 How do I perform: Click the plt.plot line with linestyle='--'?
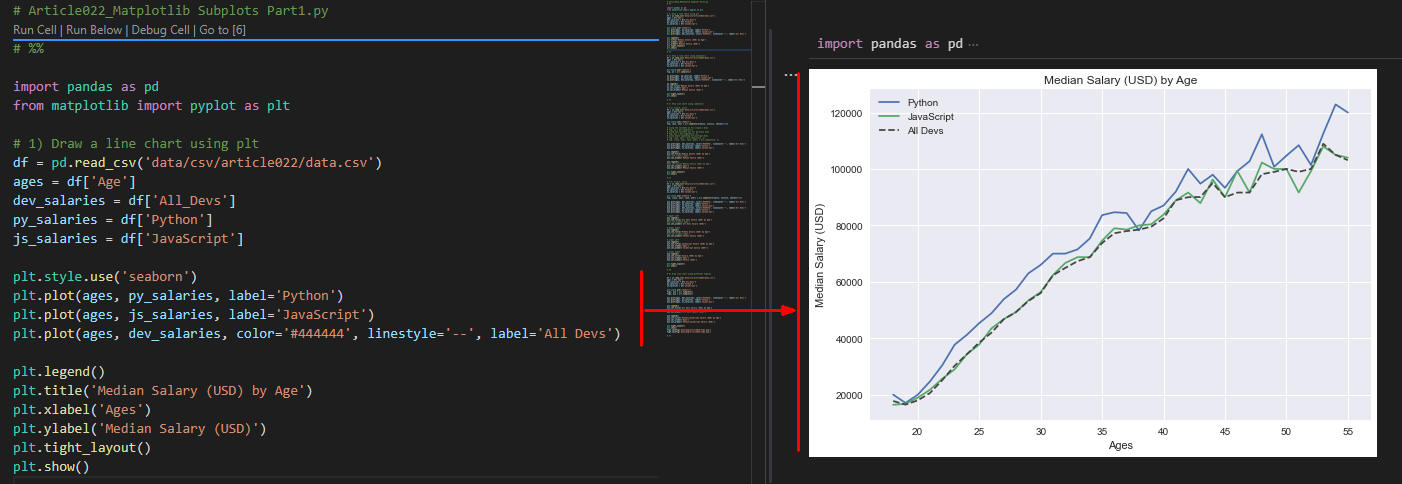pos(316,334)
